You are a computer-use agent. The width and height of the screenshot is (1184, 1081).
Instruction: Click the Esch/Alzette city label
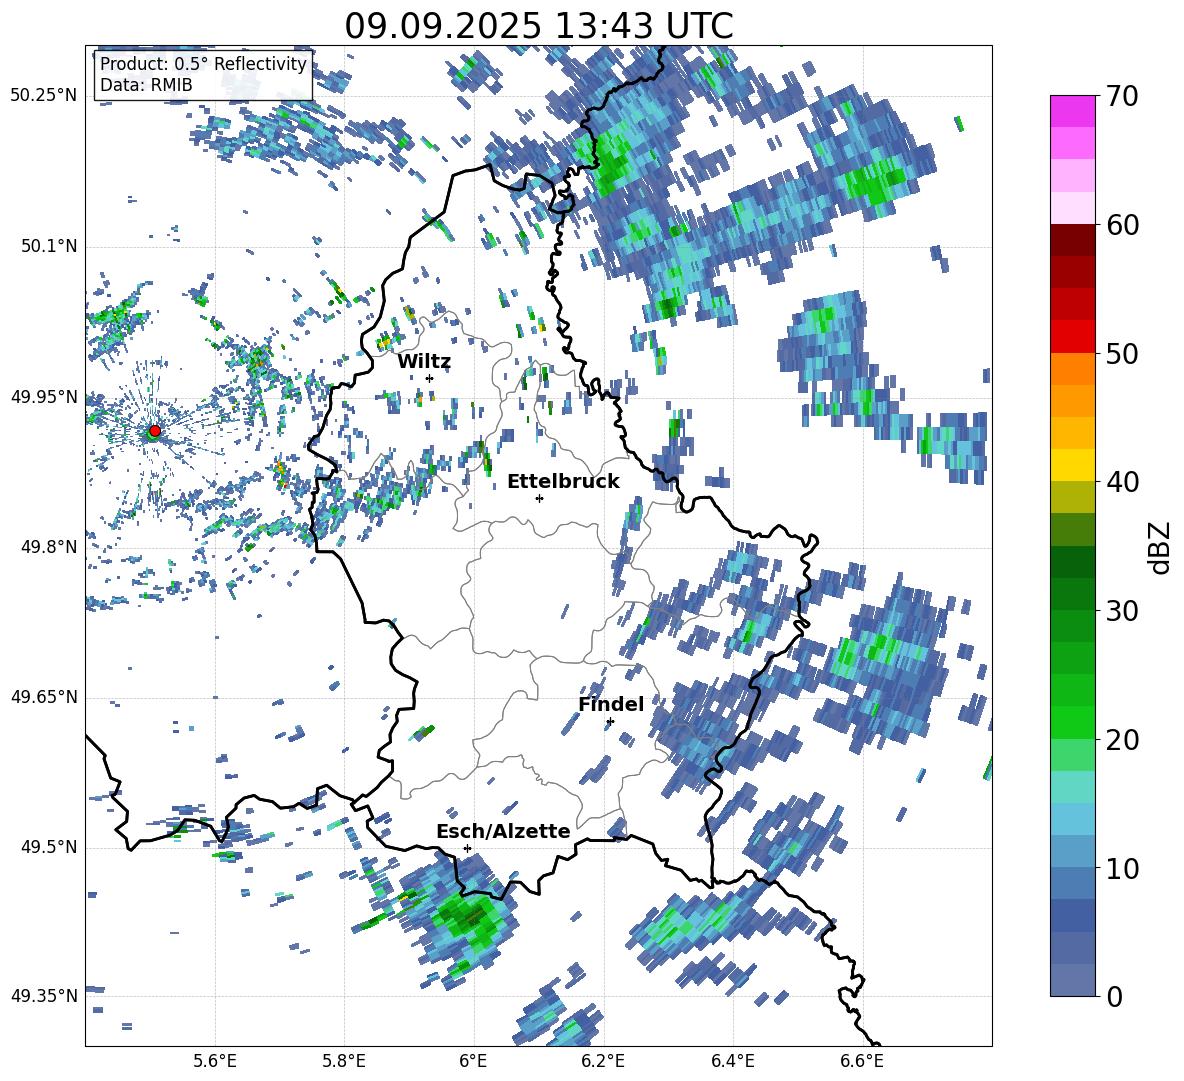pyautogui.click(x=503, y=832)
